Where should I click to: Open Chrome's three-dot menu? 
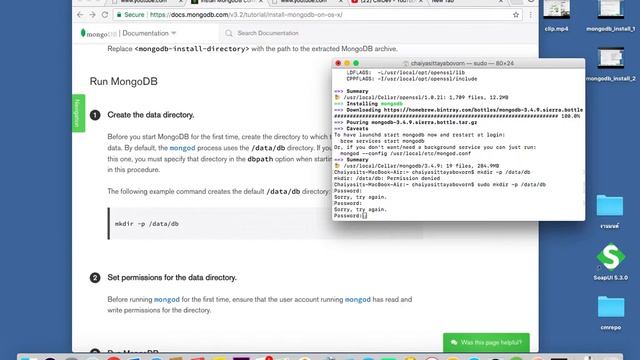pyautogui.click(x=530, y=15)
